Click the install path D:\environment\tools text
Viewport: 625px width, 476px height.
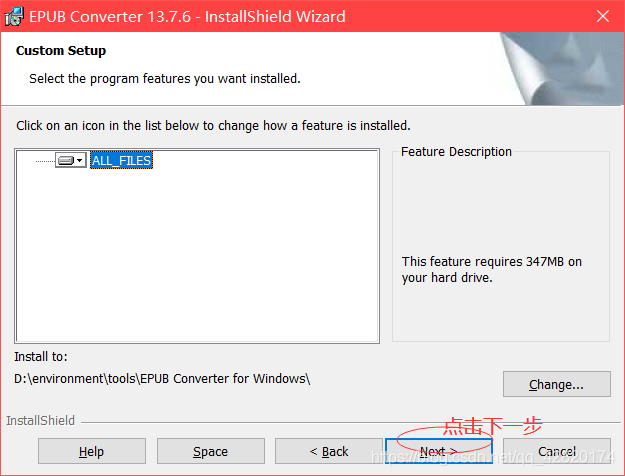162,378
